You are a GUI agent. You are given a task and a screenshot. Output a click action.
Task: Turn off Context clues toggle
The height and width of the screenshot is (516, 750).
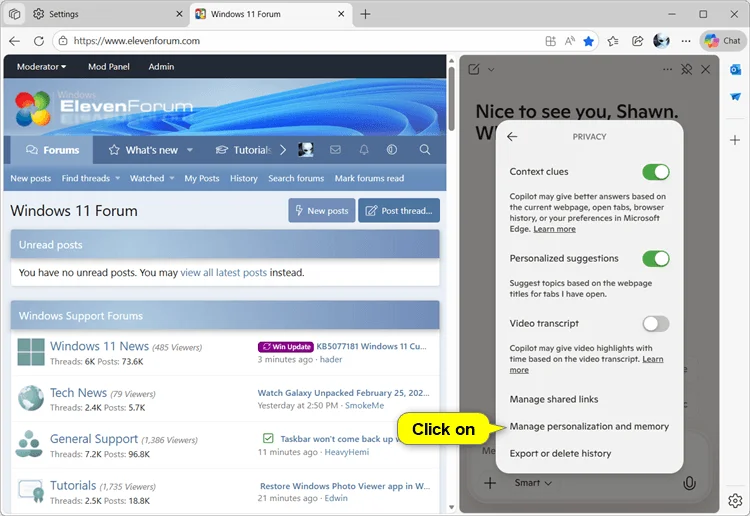(656, 172)
